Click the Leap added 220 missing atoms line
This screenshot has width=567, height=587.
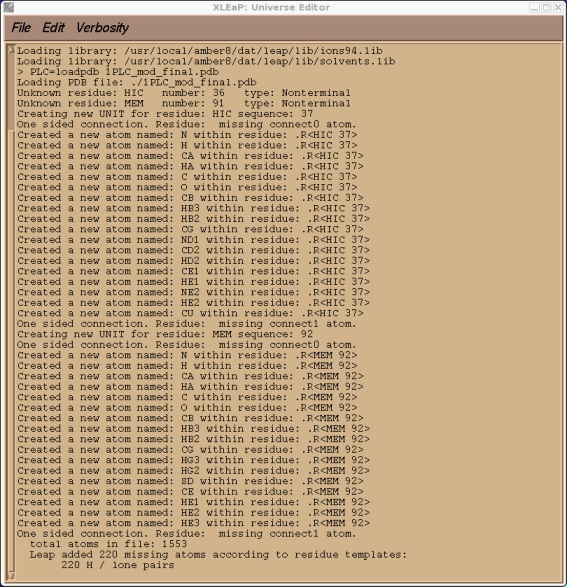(x=218, y=554)
